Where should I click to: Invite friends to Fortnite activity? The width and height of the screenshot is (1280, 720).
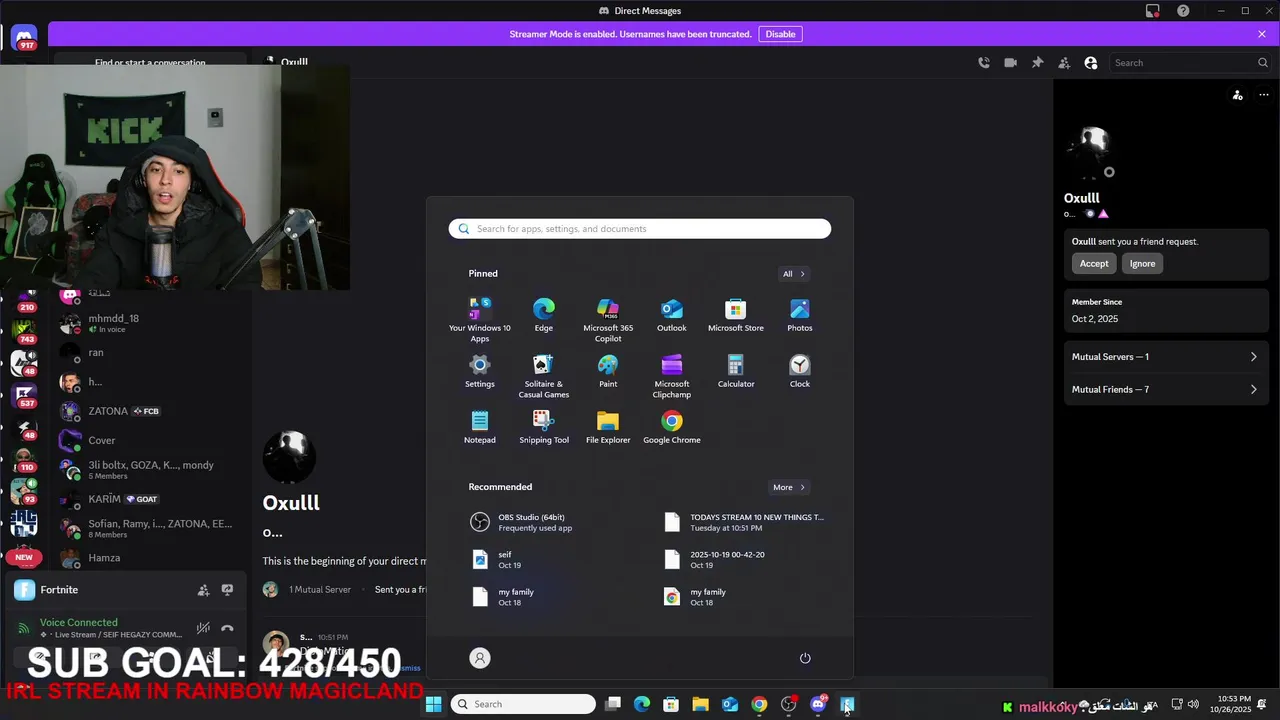pos(203,590)
